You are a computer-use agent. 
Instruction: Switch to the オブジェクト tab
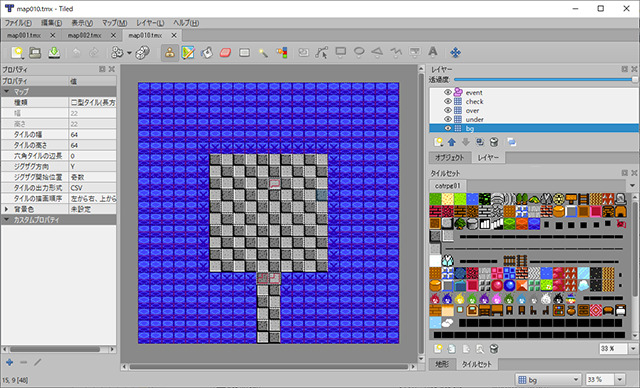[449, 157]
